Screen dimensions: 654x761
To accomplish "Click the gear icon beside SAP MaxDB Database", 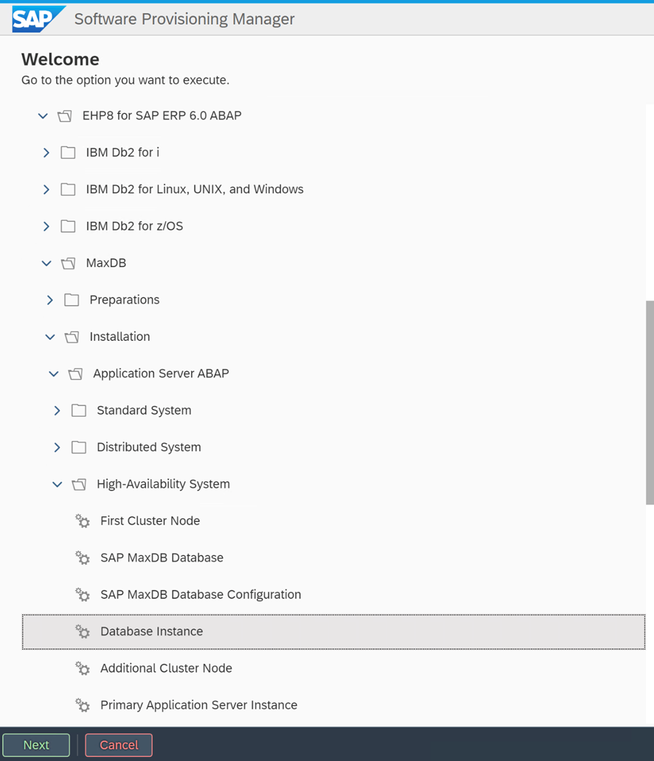I will (x=83, y=558).
